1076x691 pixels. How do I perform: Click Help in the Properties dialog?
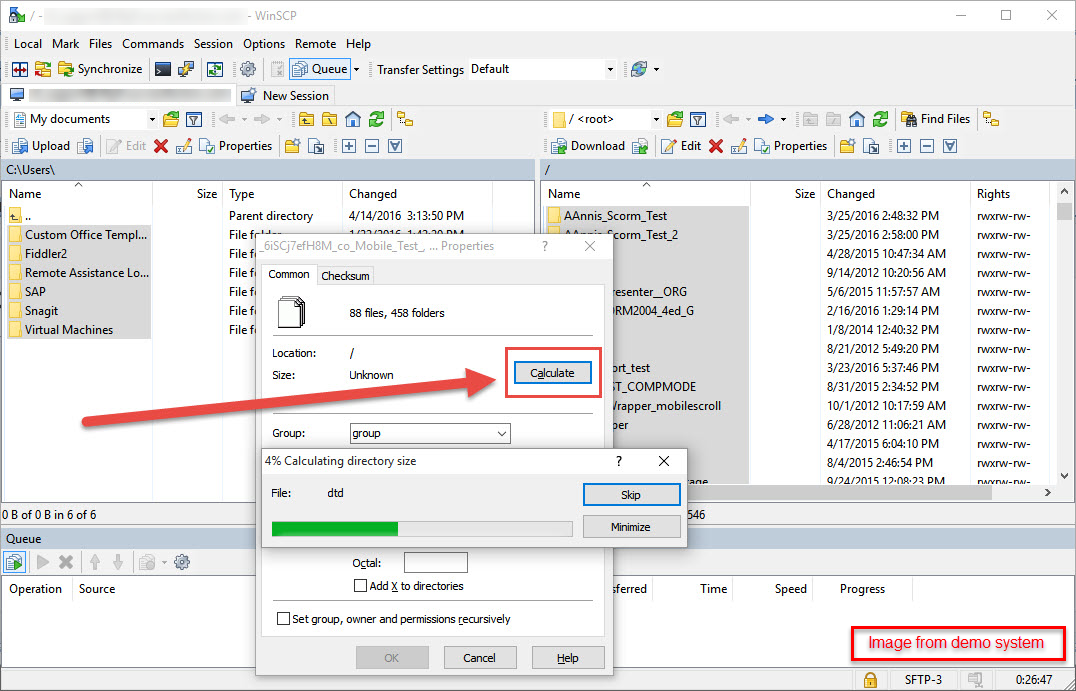tap(568, 658)
